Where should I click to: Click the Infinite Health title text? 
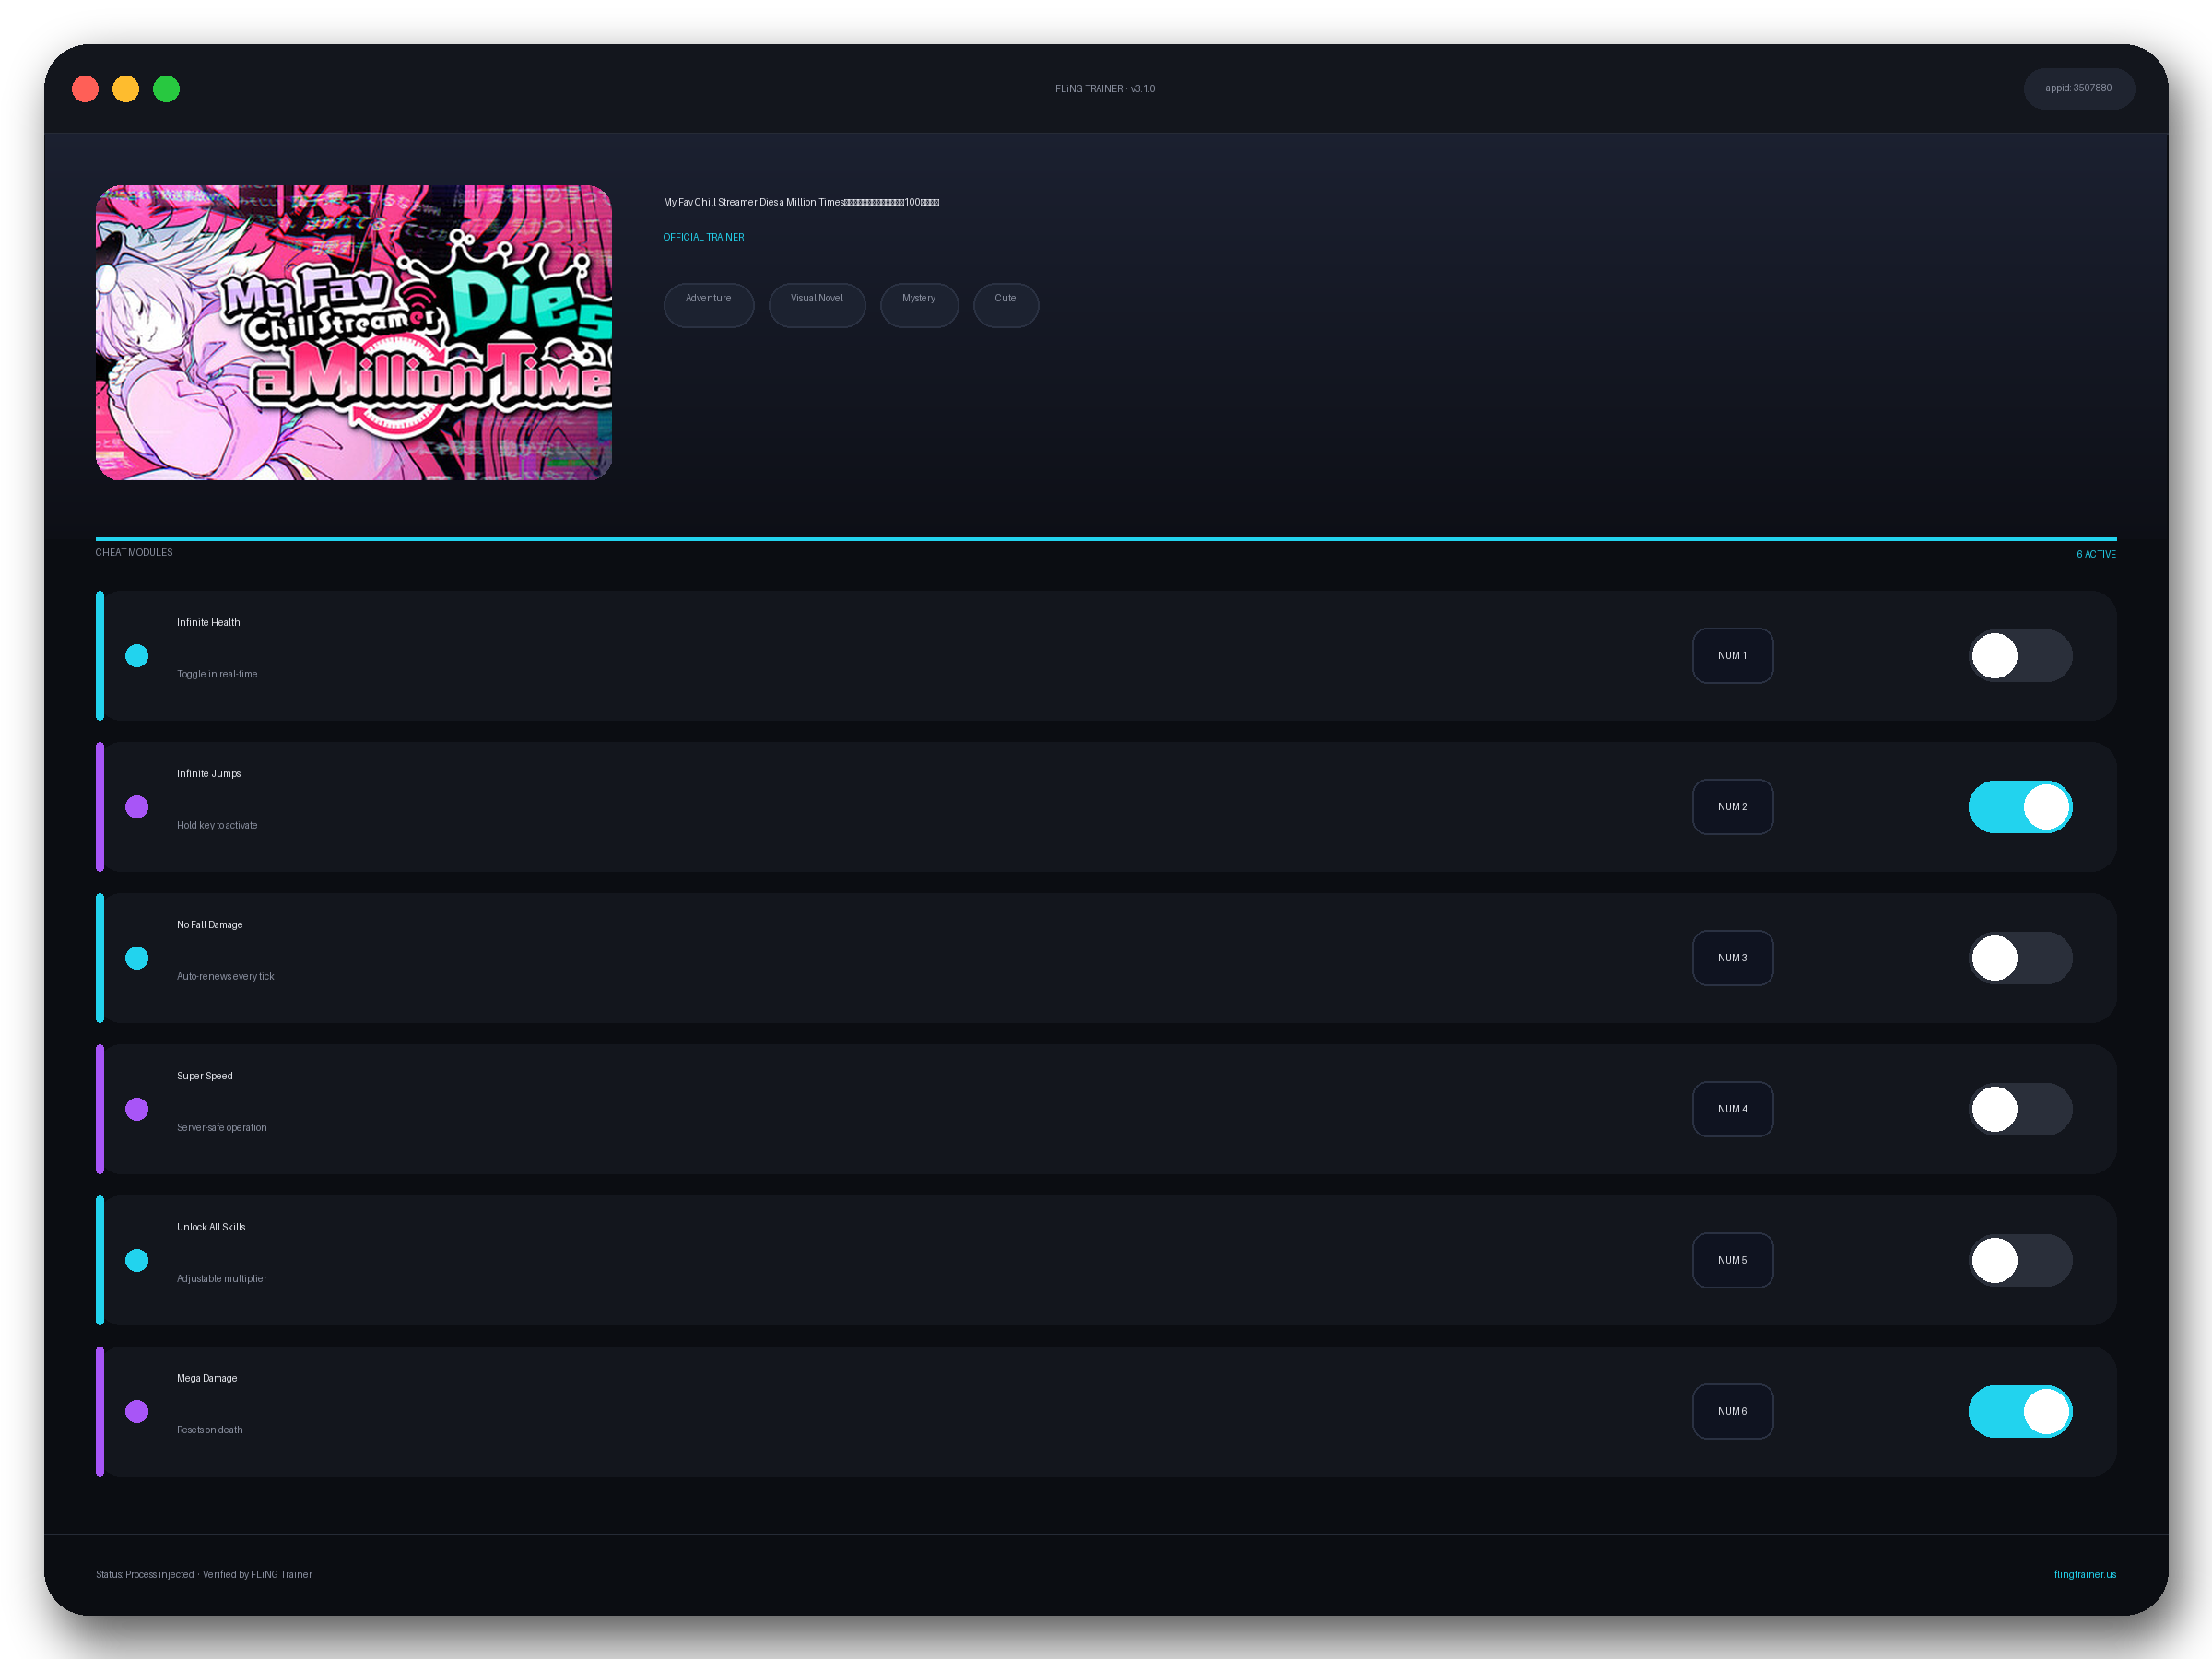point(208,622)
